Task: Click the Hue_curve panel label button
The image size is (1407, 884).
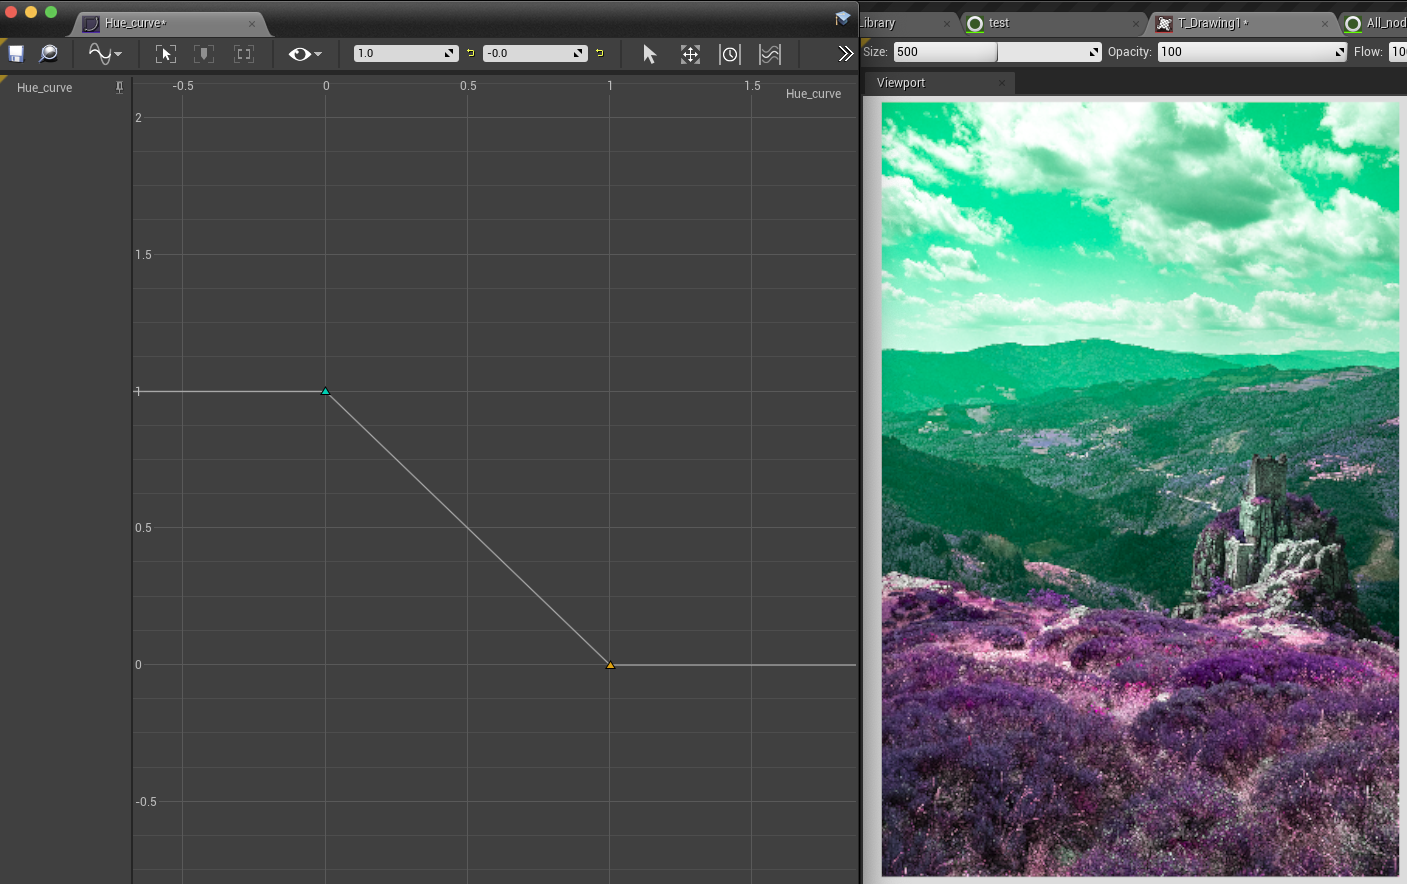Action: pos(44,87)
